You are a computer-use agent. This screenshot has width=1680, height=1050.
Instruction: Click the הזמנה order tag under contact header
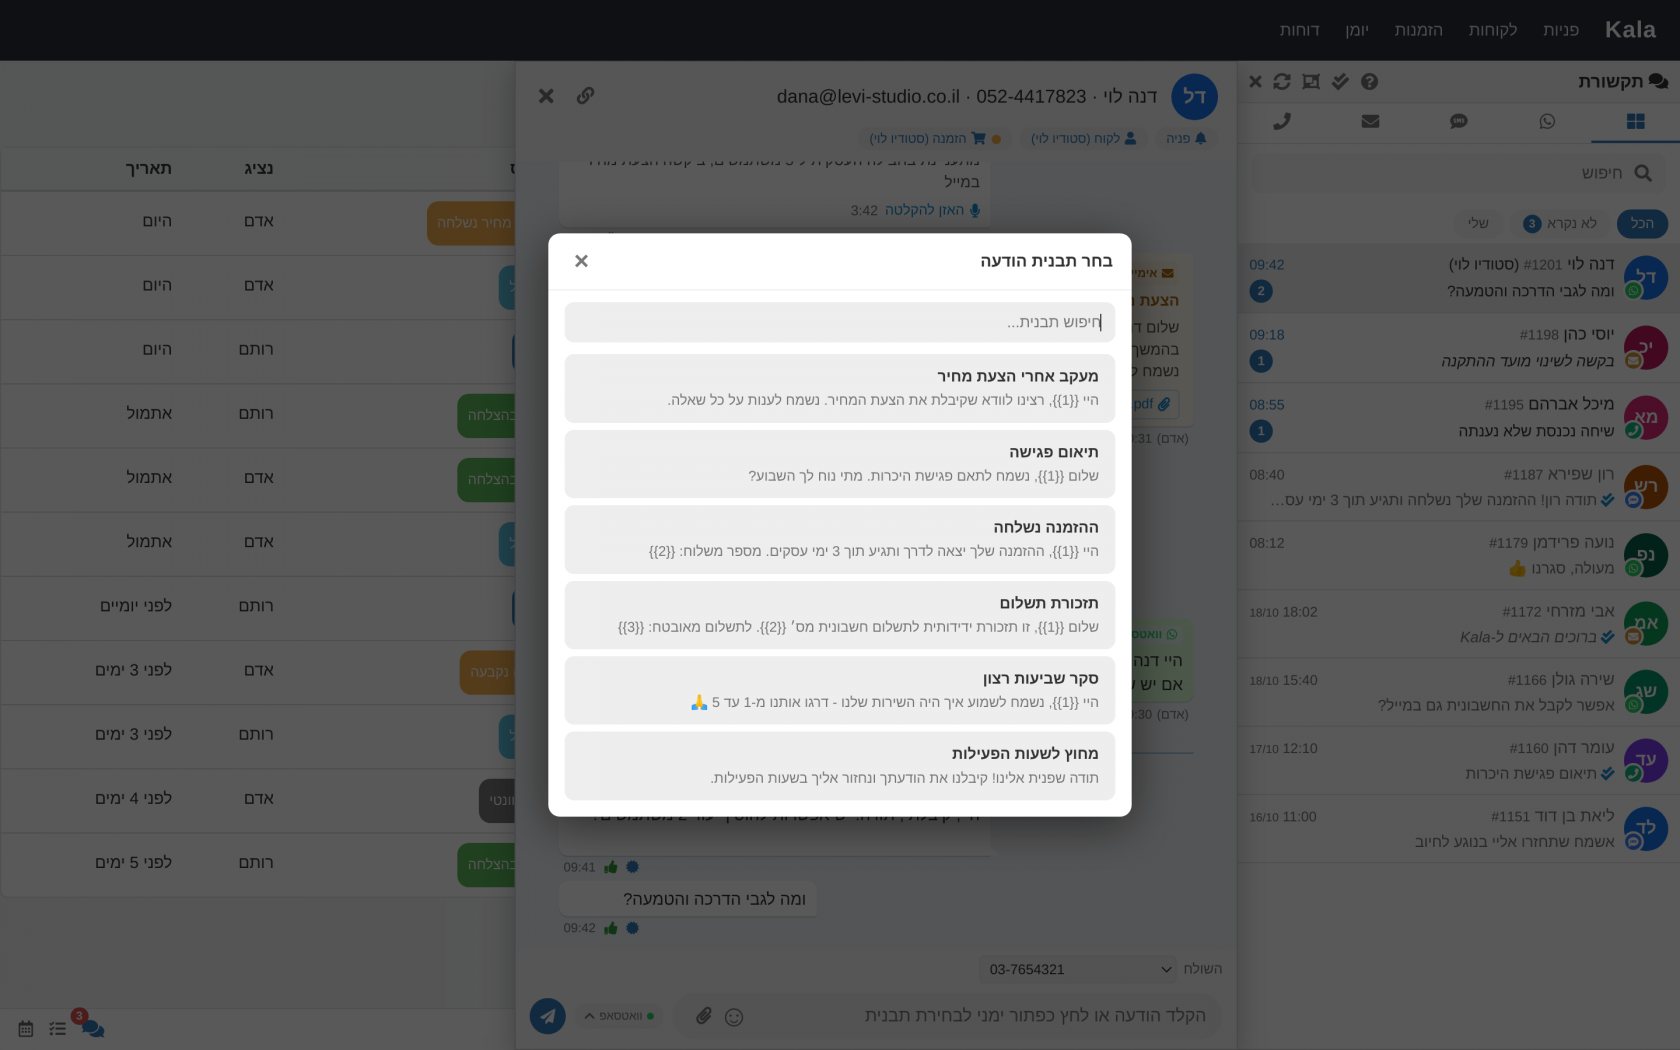(935, 138)
